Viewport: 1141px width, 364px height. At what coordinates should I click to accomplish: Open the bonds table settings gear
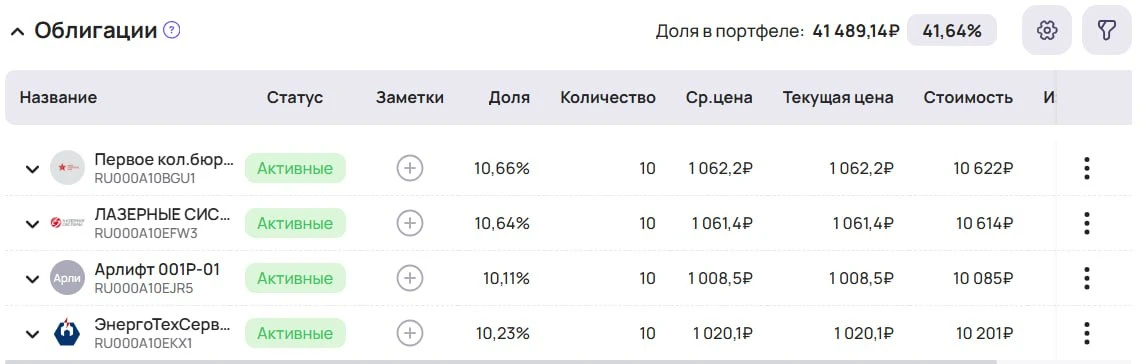click(1046, 31)
